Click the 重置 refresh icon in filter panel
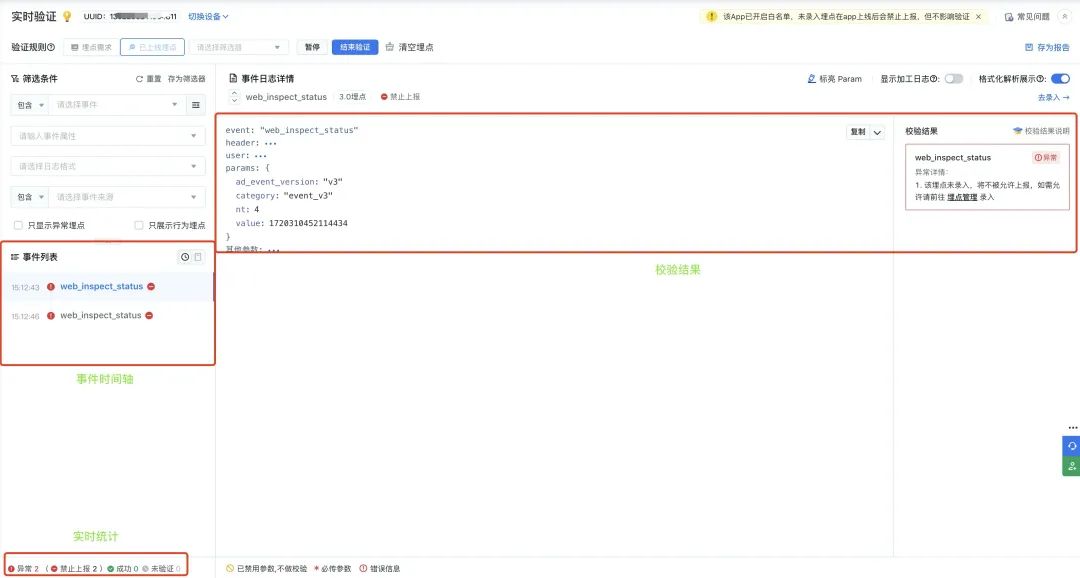Image resolution: width=1080 pixels, height=578 pixels. click(139, 79)
